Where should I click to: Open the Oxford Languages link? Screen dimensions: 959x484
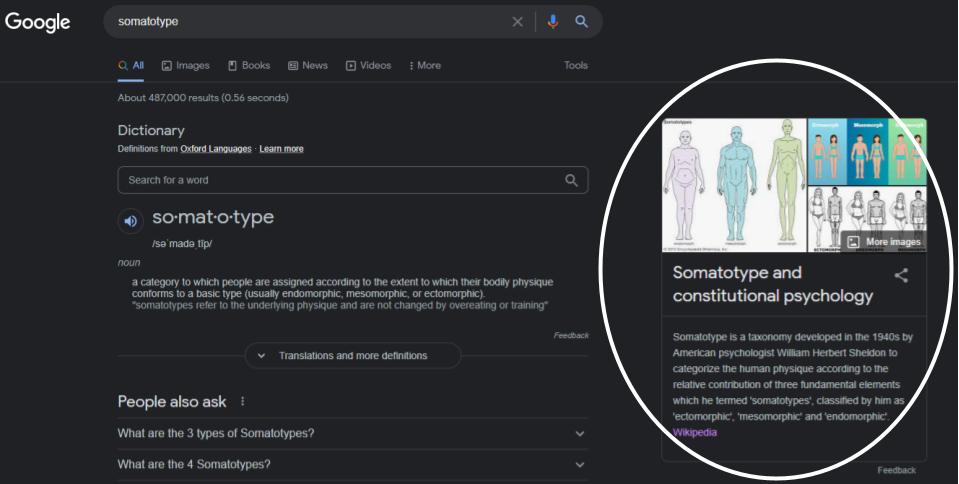(216, 149)
